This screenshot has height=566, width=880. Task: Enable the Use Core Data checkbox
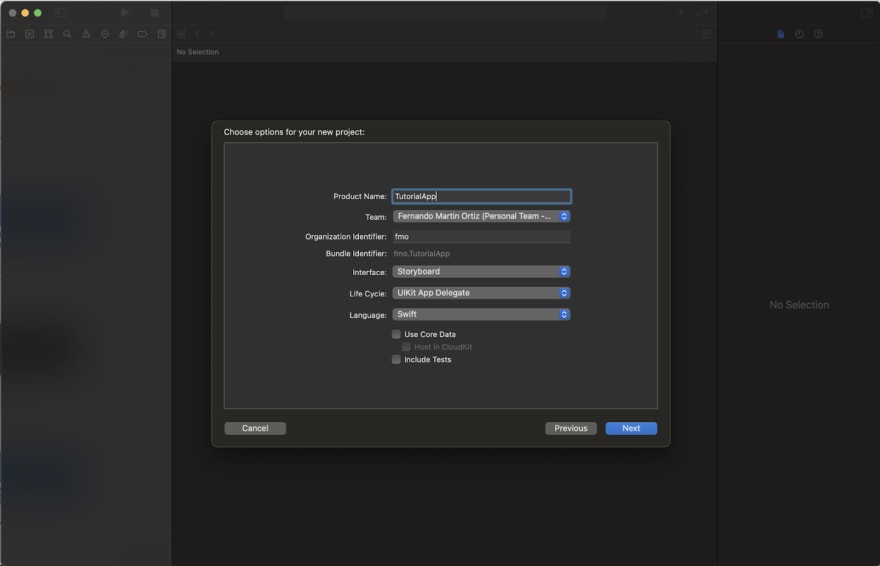point(396,334)
